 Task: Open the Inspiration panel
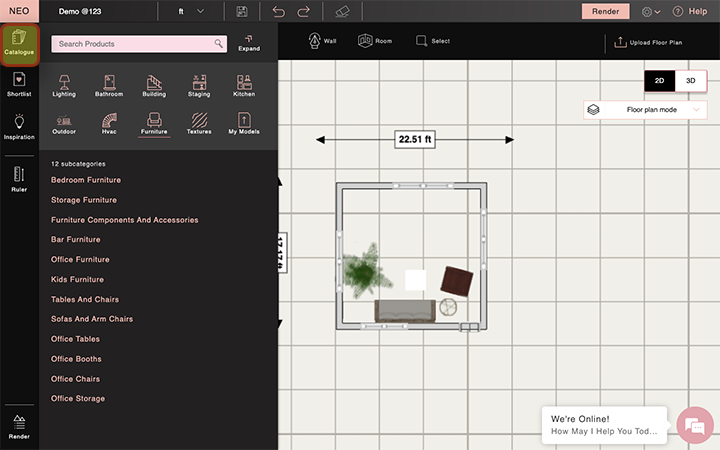pyautogui.click(x=19, y=127)
